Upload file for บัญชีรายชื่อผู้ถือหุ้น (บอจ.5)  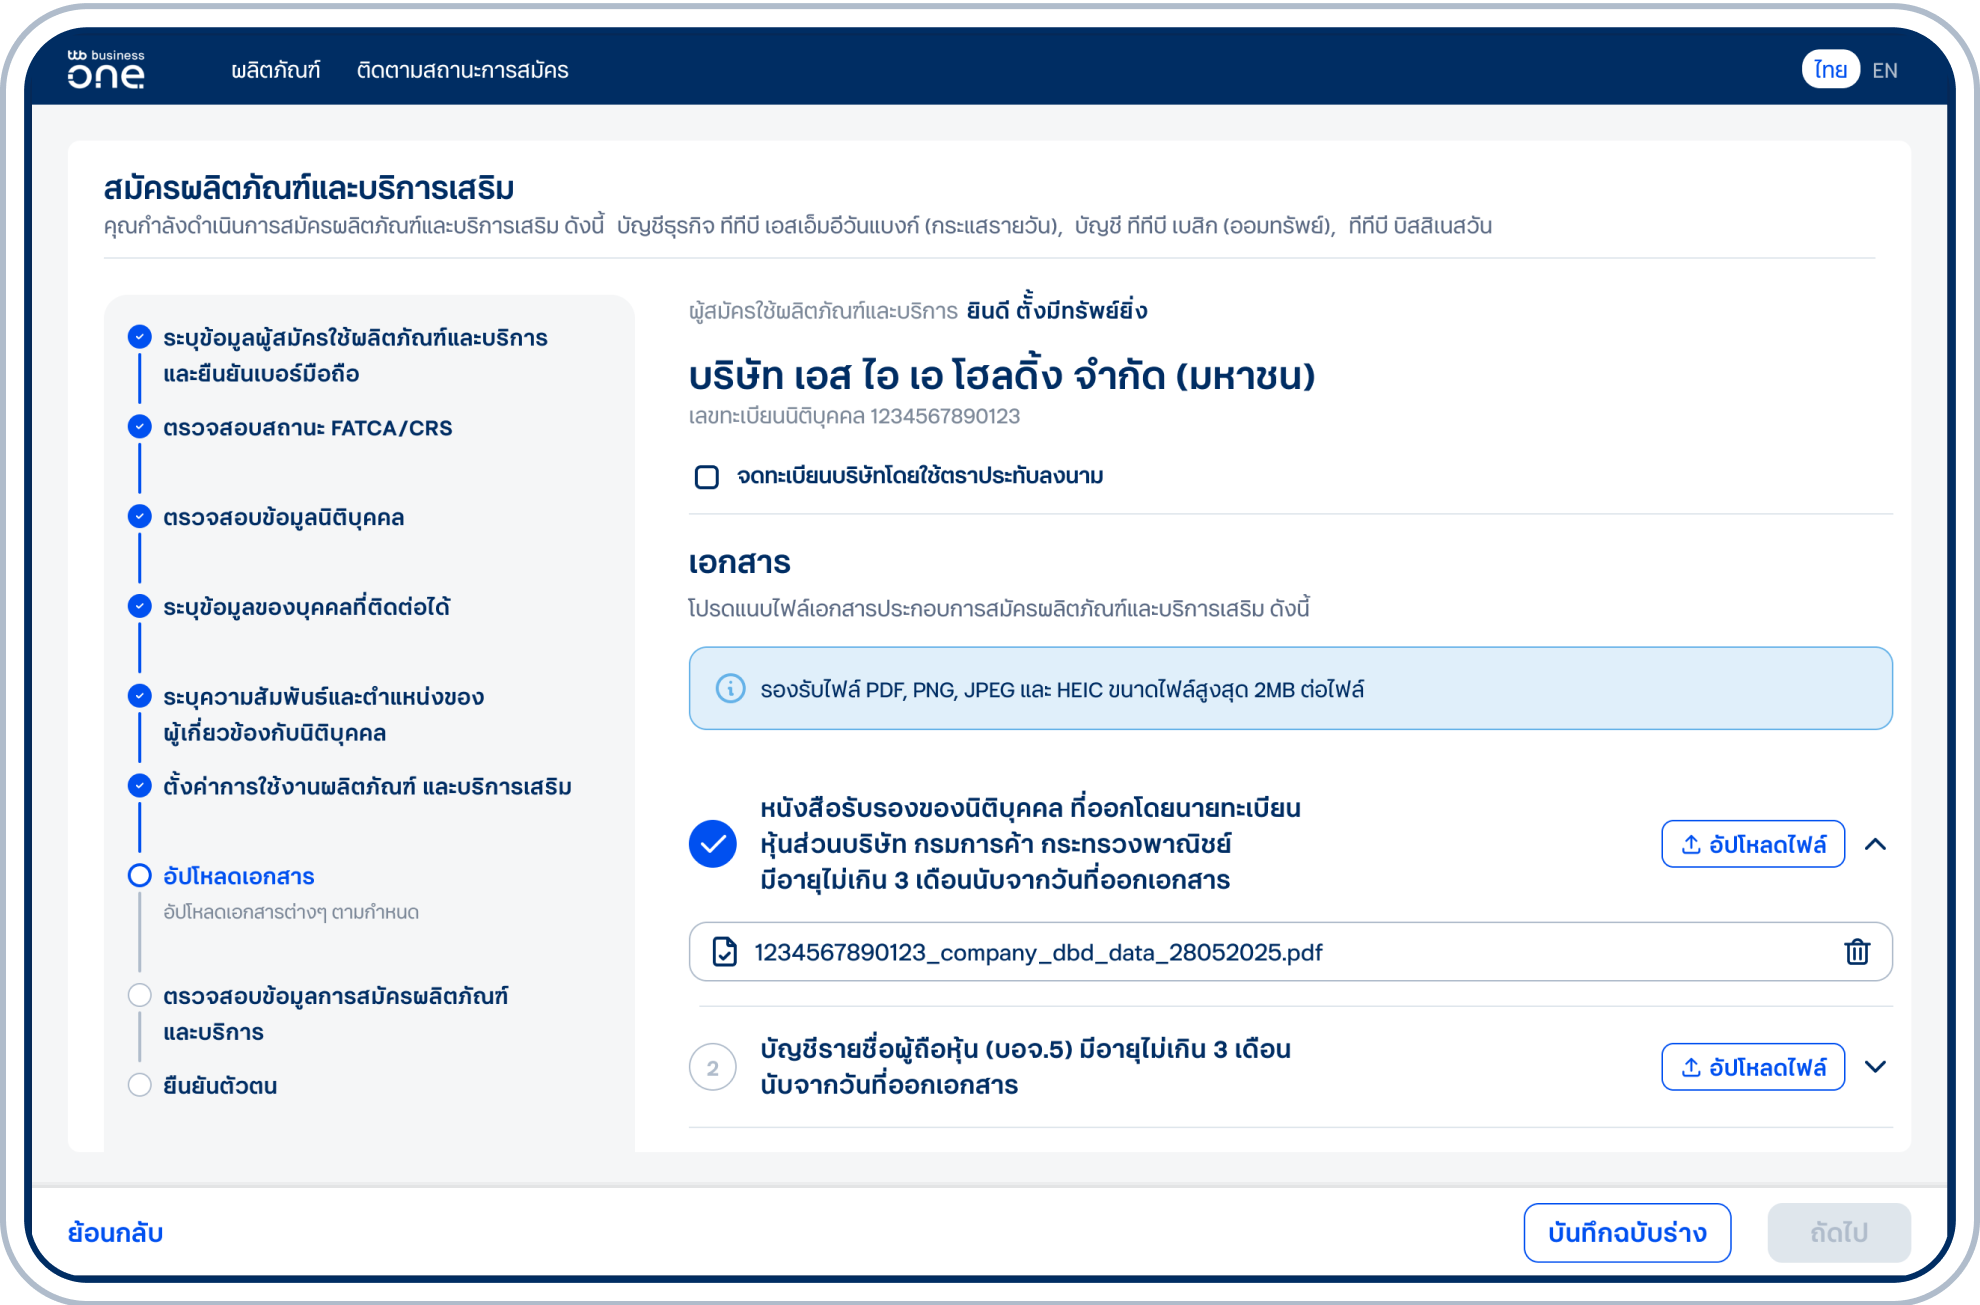coord(1753,1067)
